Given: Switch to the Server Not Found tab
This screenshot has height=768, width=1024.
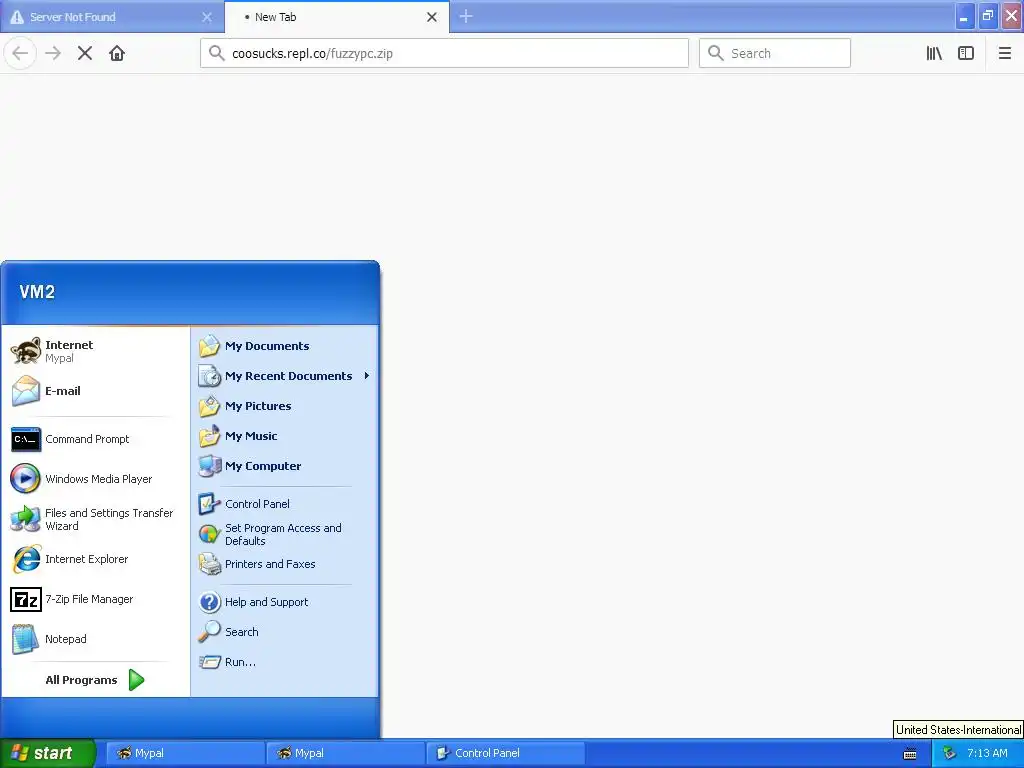Looking at the screenshot, I should pos(112,17).
